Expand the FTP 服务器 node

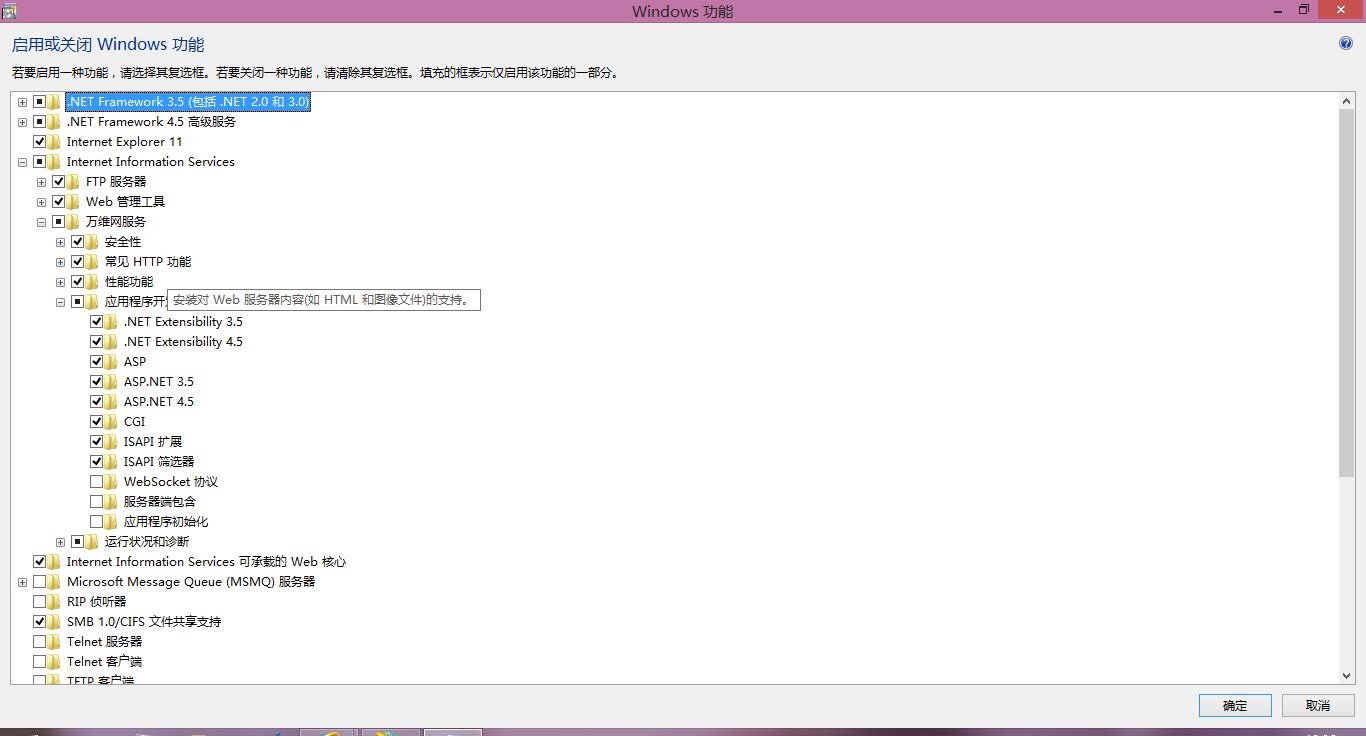pos(41,182)
